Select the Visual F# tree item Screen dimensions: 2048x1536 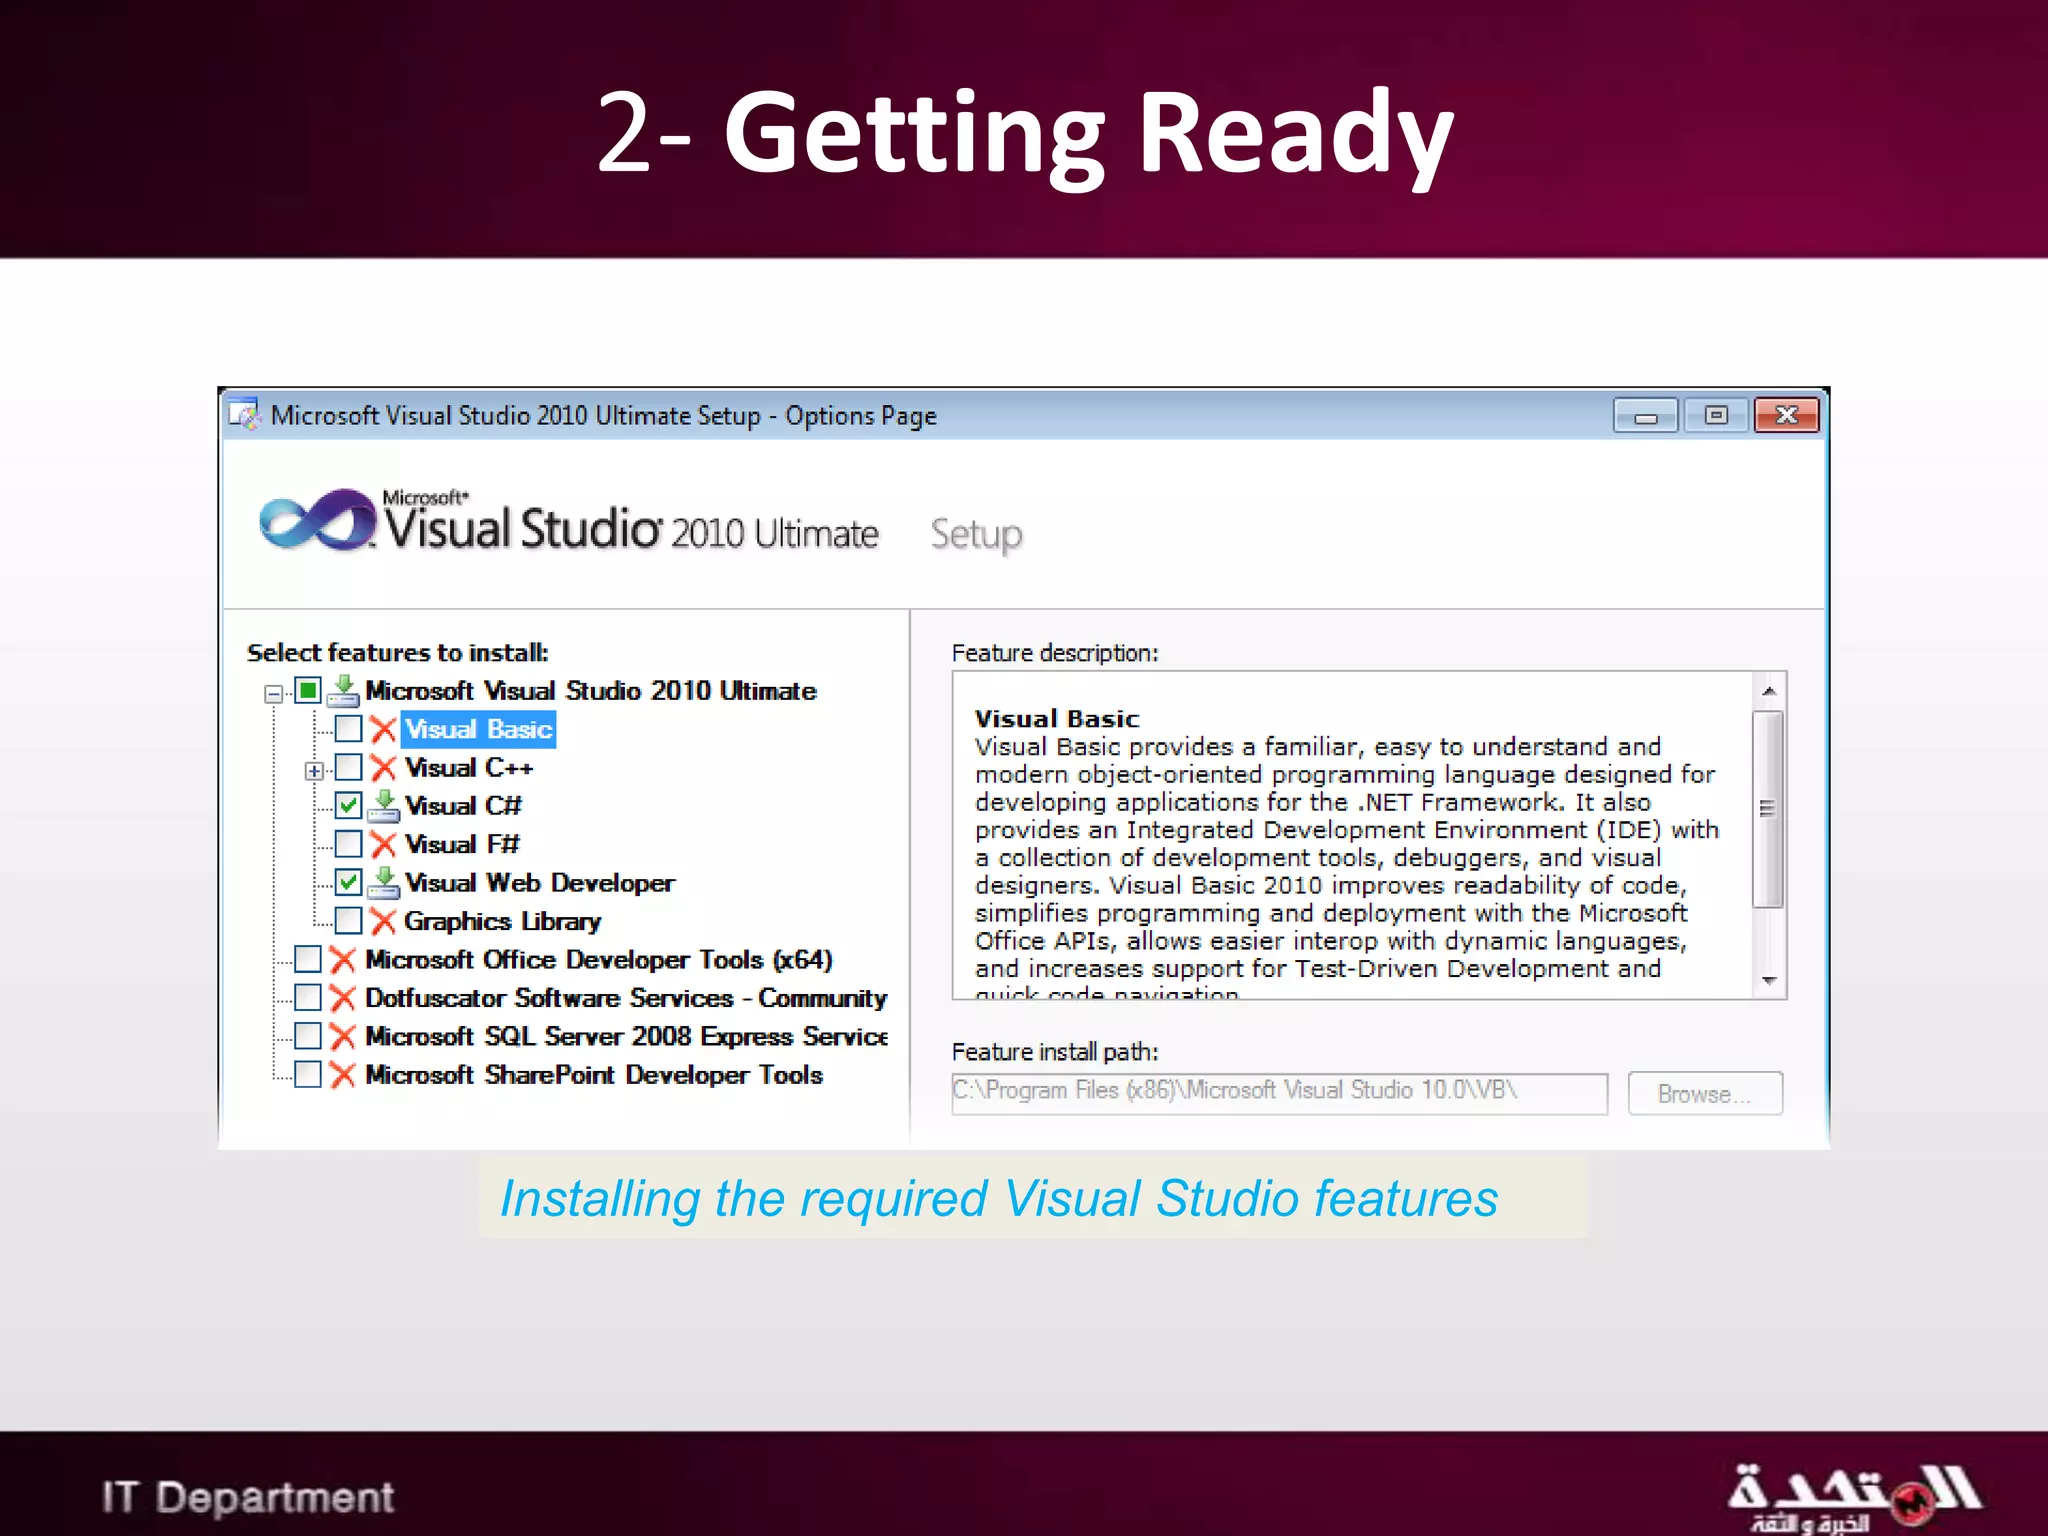pos(462,845)
